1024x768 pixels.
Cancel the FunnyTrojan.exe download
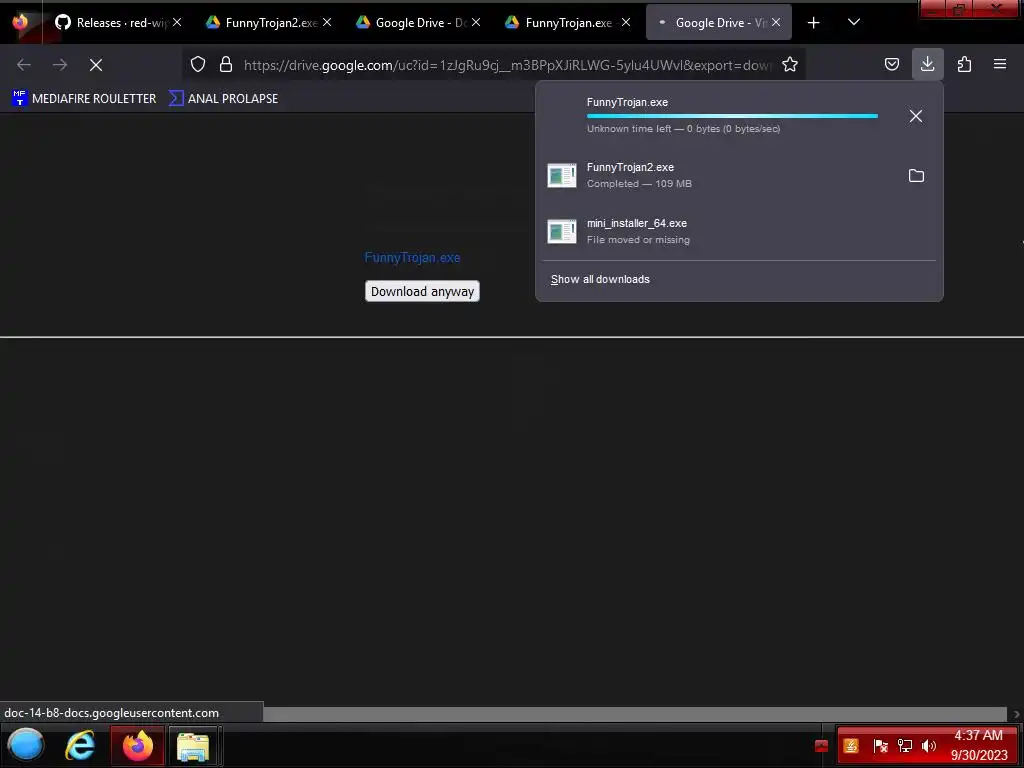point(916,116)
